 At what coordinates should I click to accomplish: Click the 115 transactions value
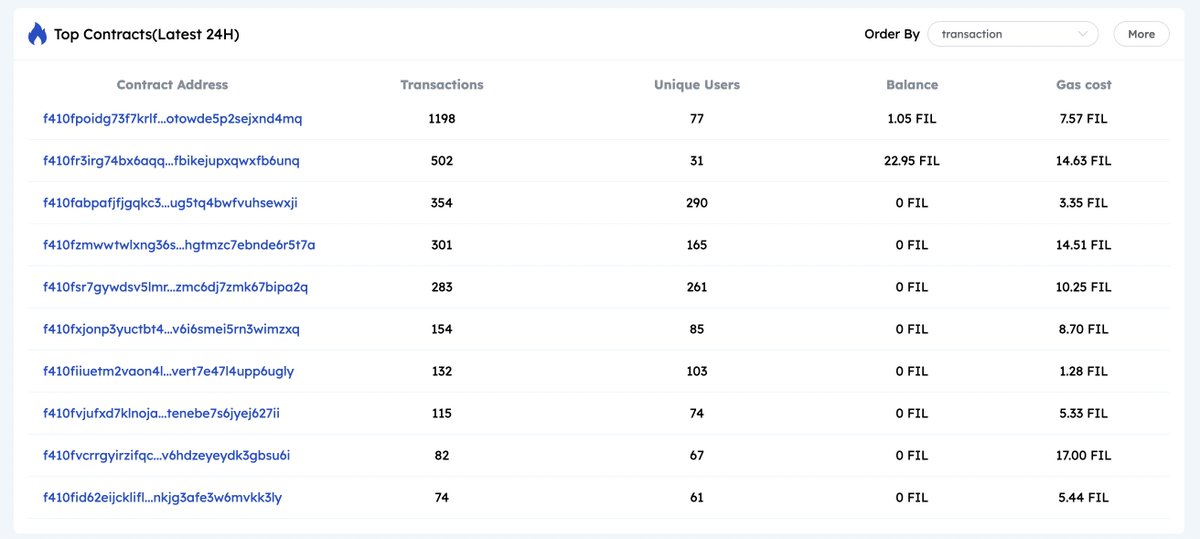pos(441,413)
